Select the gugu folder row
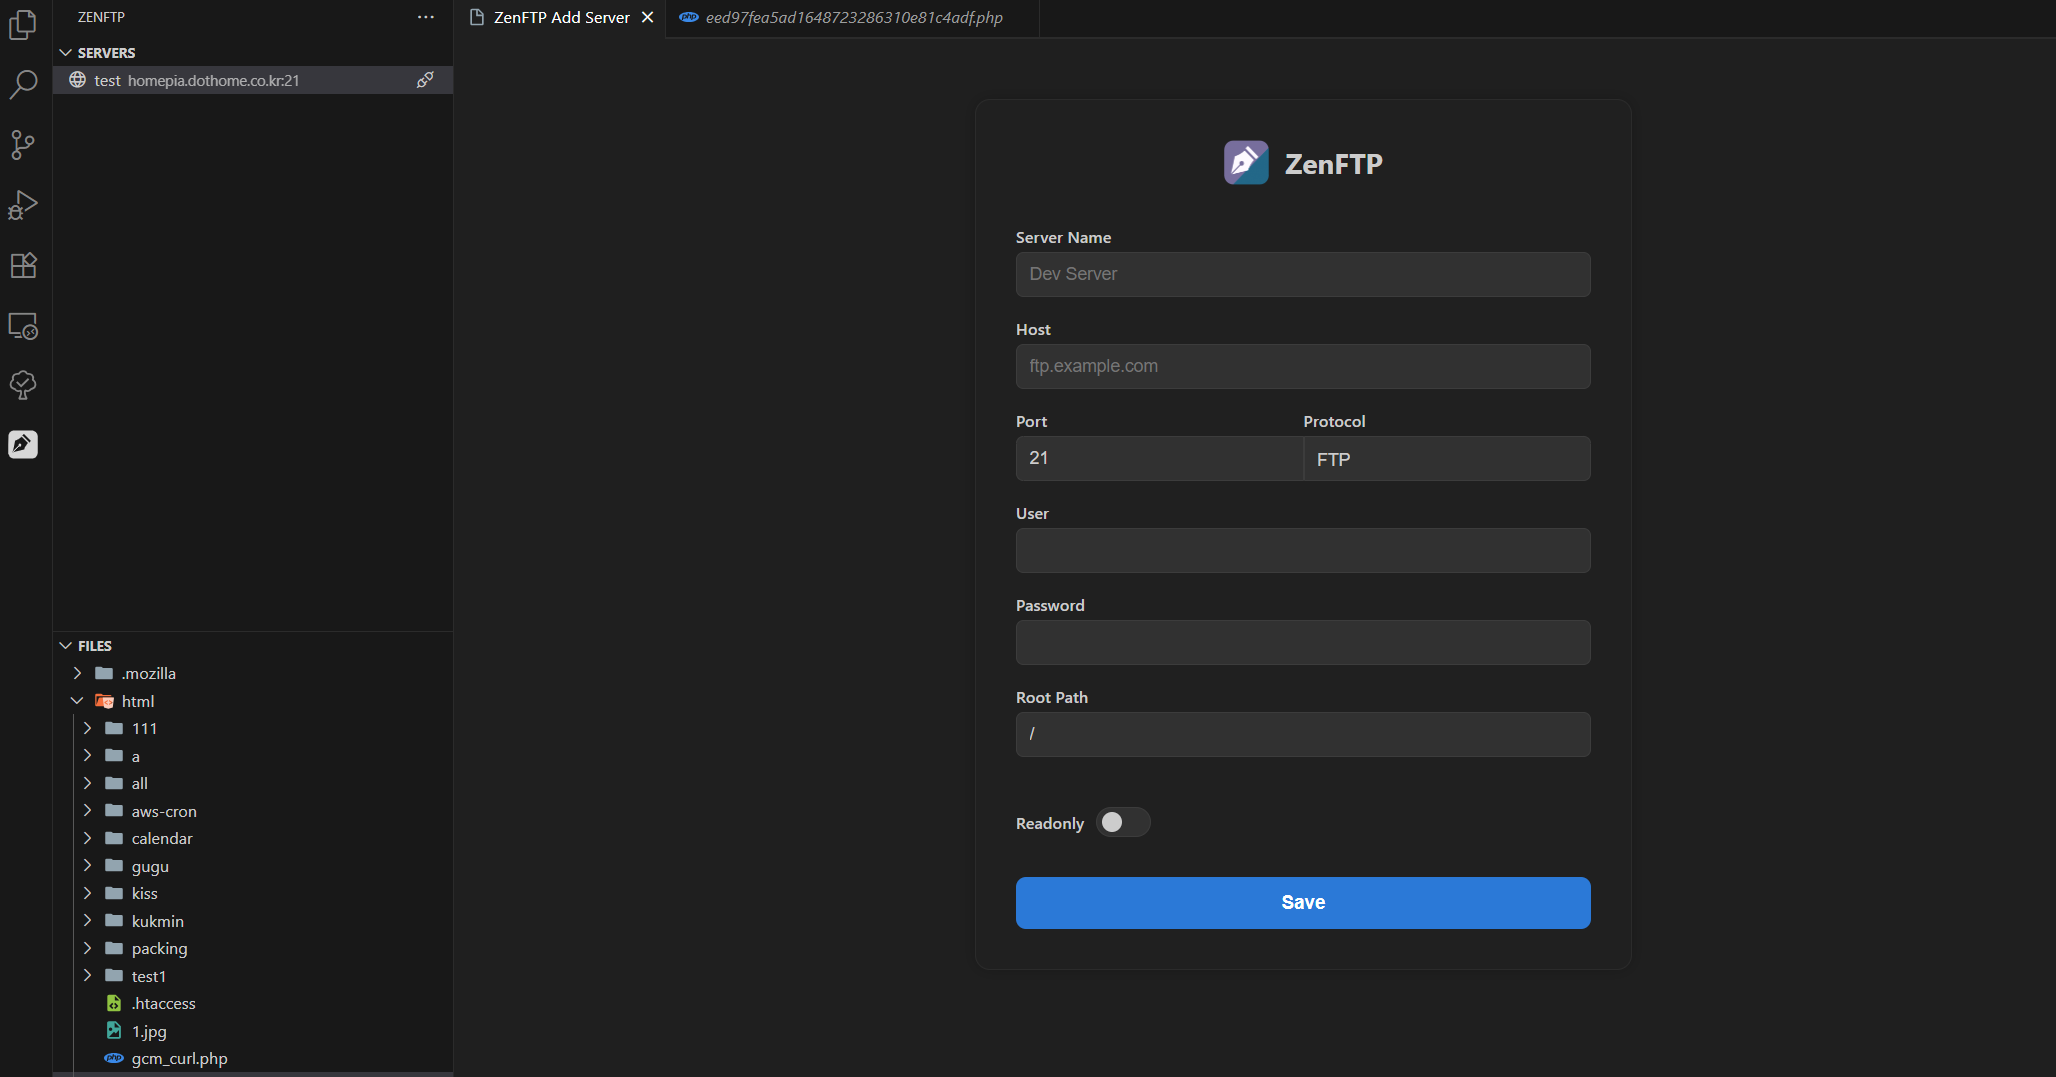This screenshot has width=2056, height=1077. coord(253,866)
